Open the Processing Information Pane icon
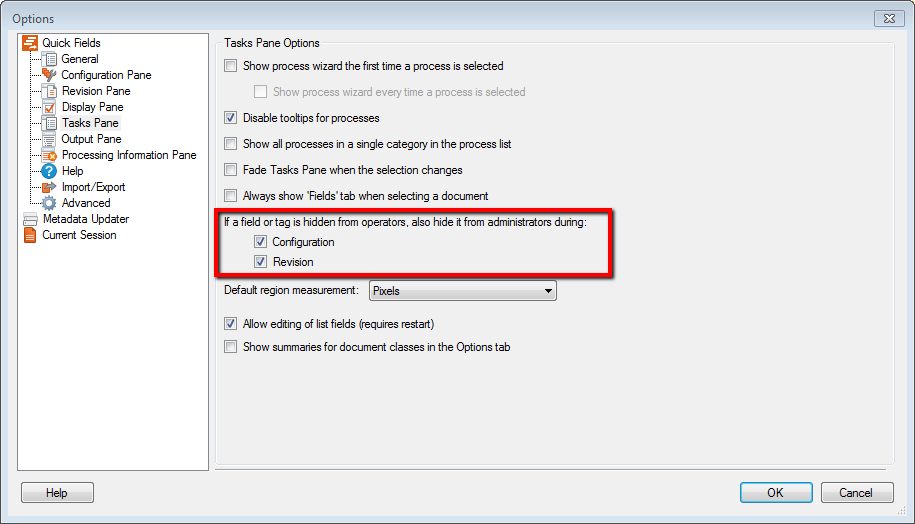The width and height of the screenshot is (915, 524). click(x=50, y=155)
